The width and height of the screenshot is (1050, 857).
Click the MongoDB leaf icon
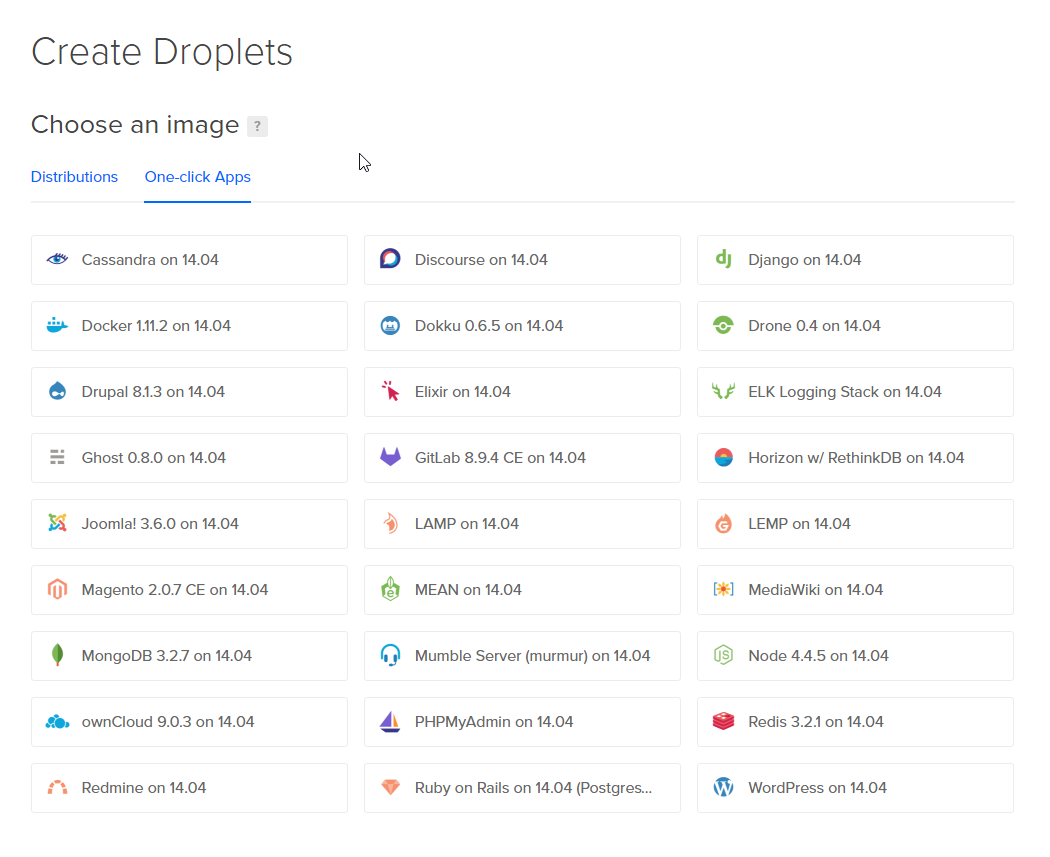pos(58,655)
